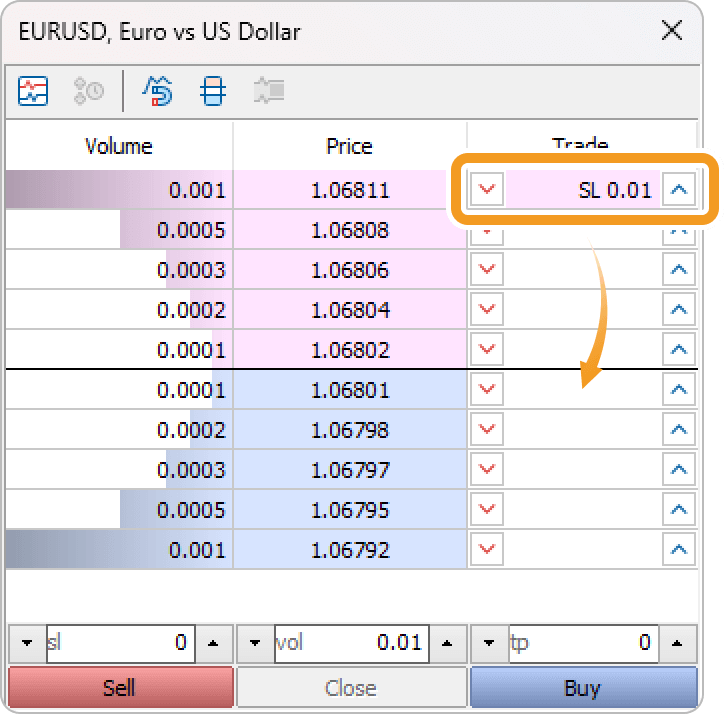
Task: Increase the sl value with up arrow
Action: coord(213,643)
